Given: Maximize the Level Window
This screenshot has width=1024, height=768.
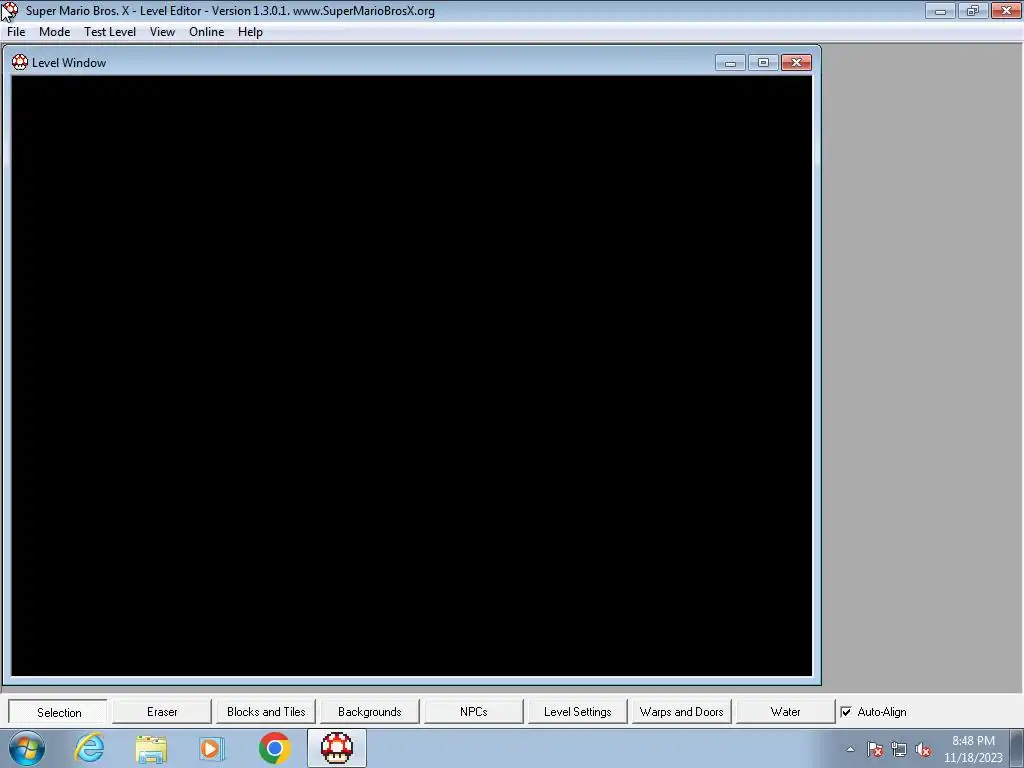Looking at the screenshot, I should pyautogui.click(x=763, y=63).
